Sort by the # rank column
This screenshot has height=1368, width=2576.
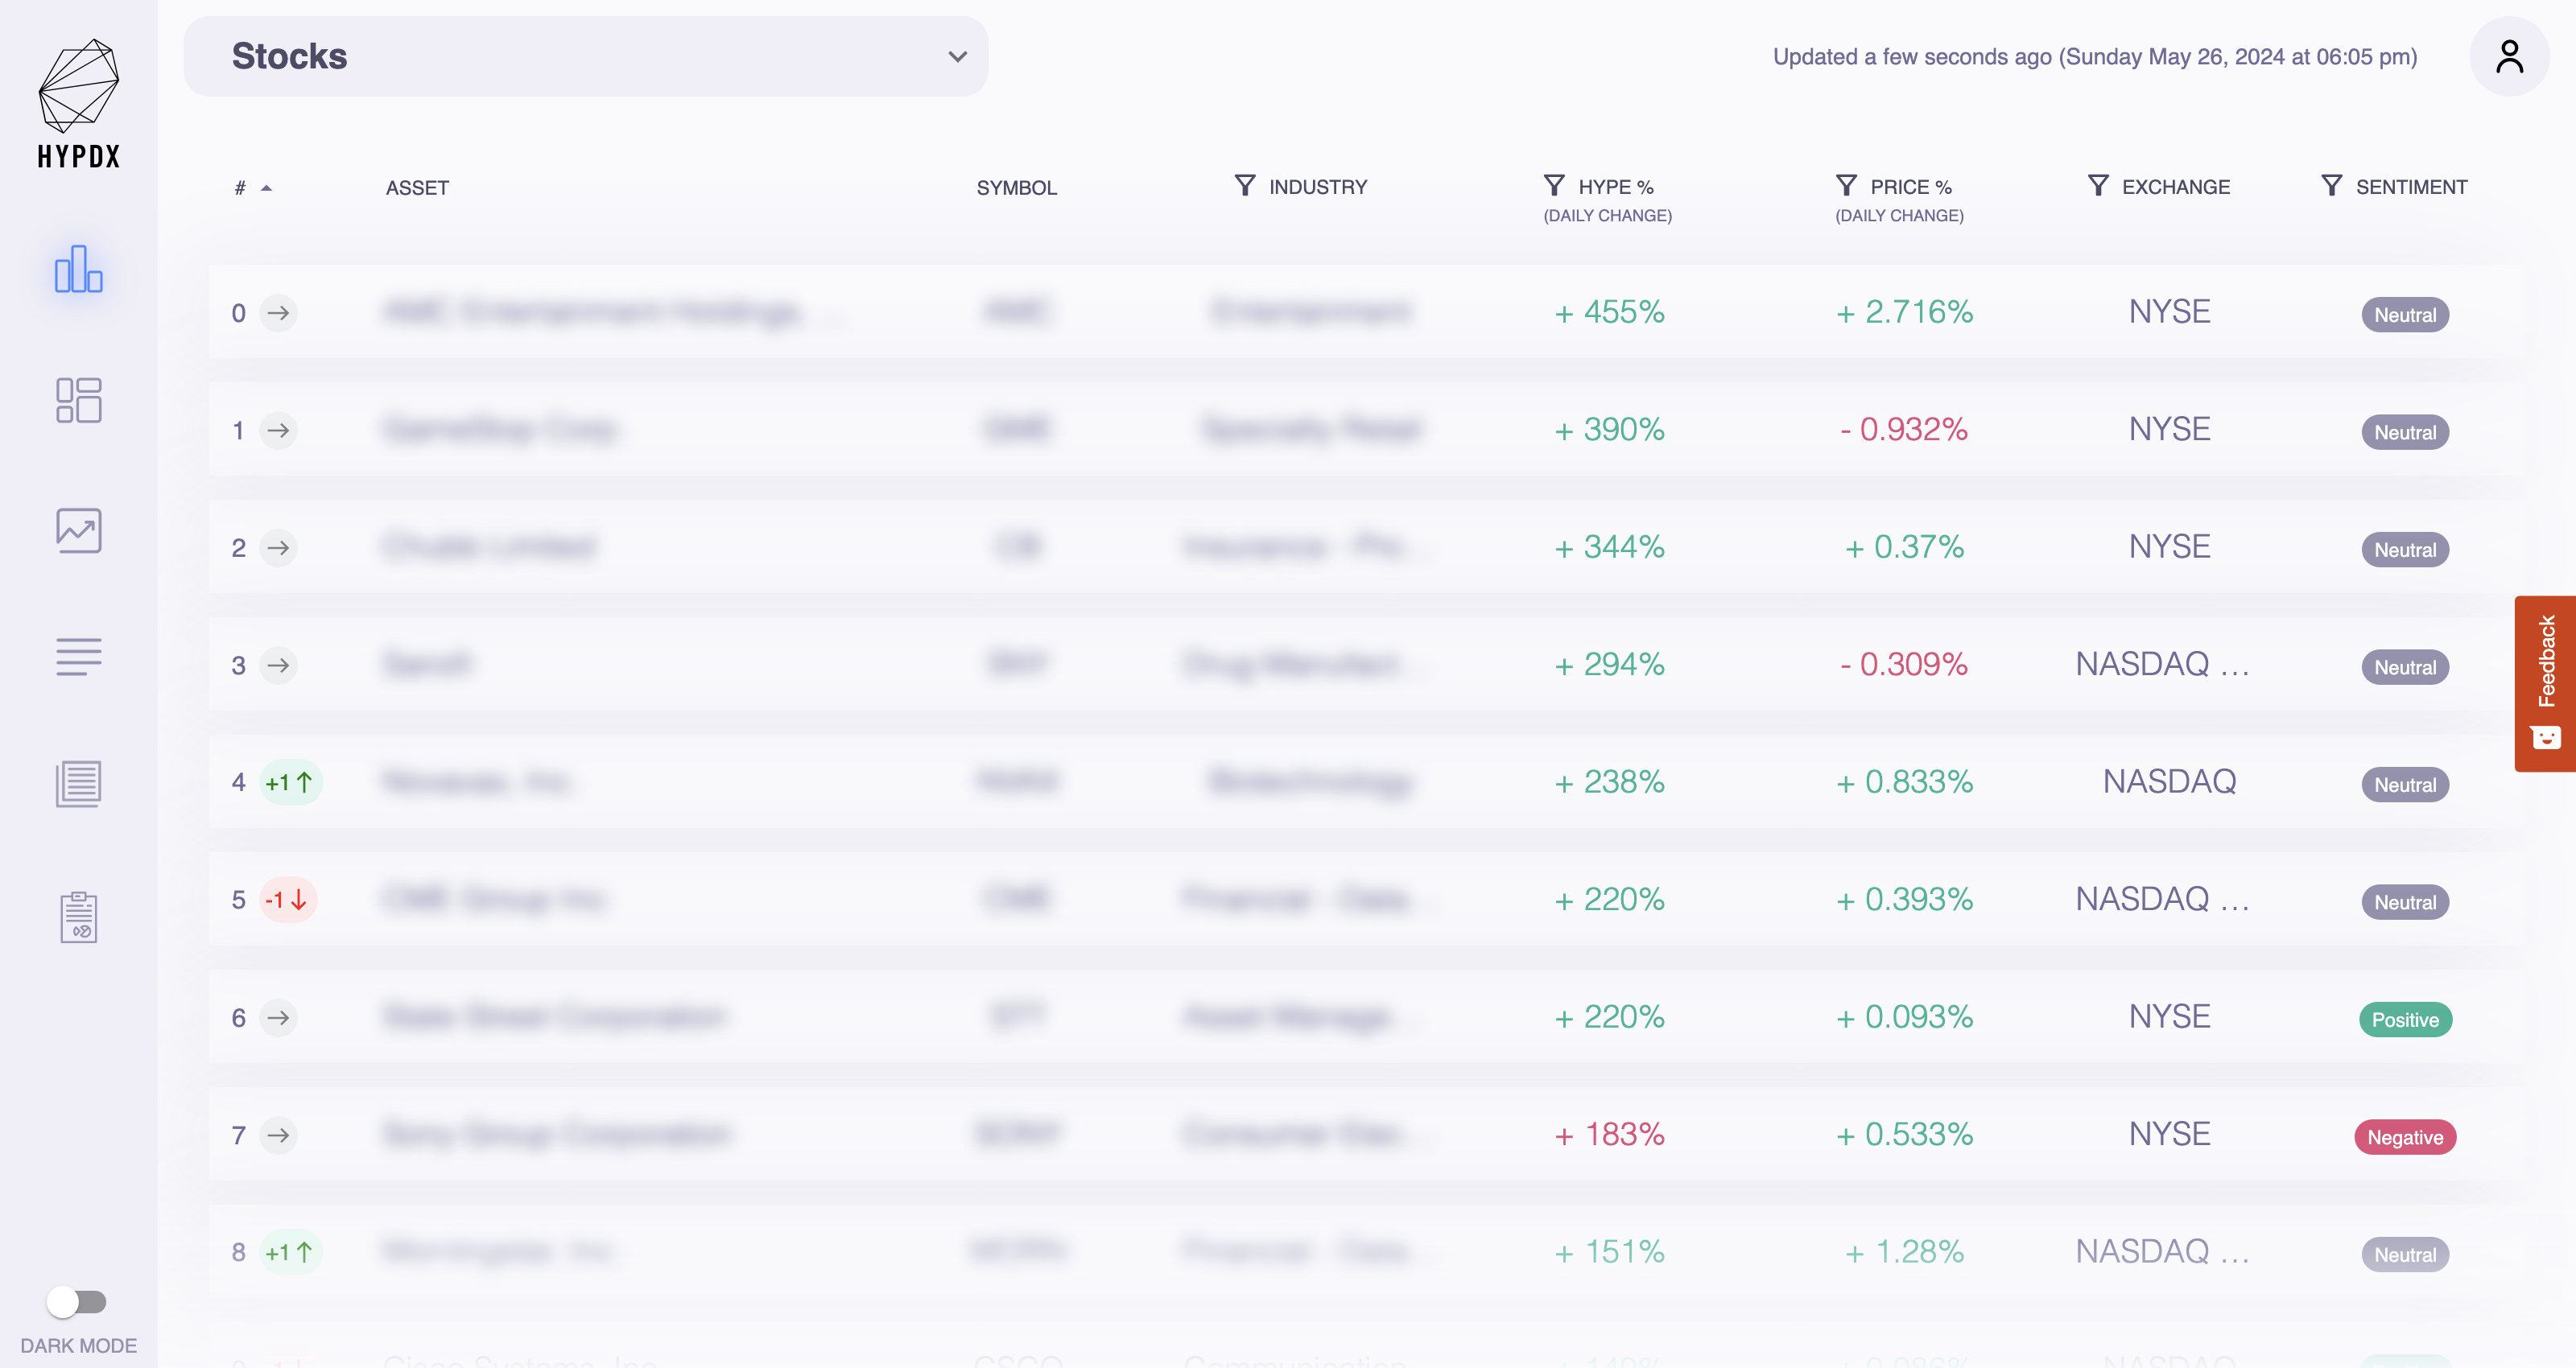[253, 188]
